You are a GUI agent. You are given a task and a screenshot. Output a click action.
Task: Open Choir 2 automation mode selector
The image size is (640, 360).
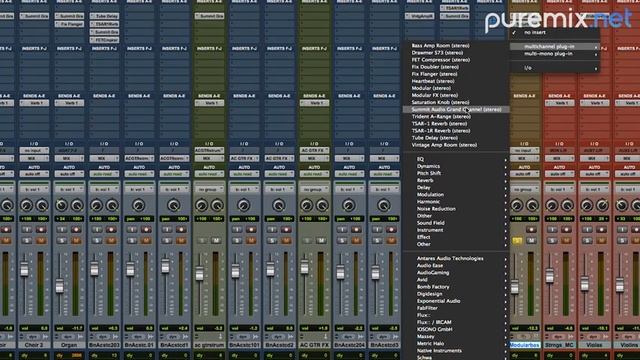(34, 174)
